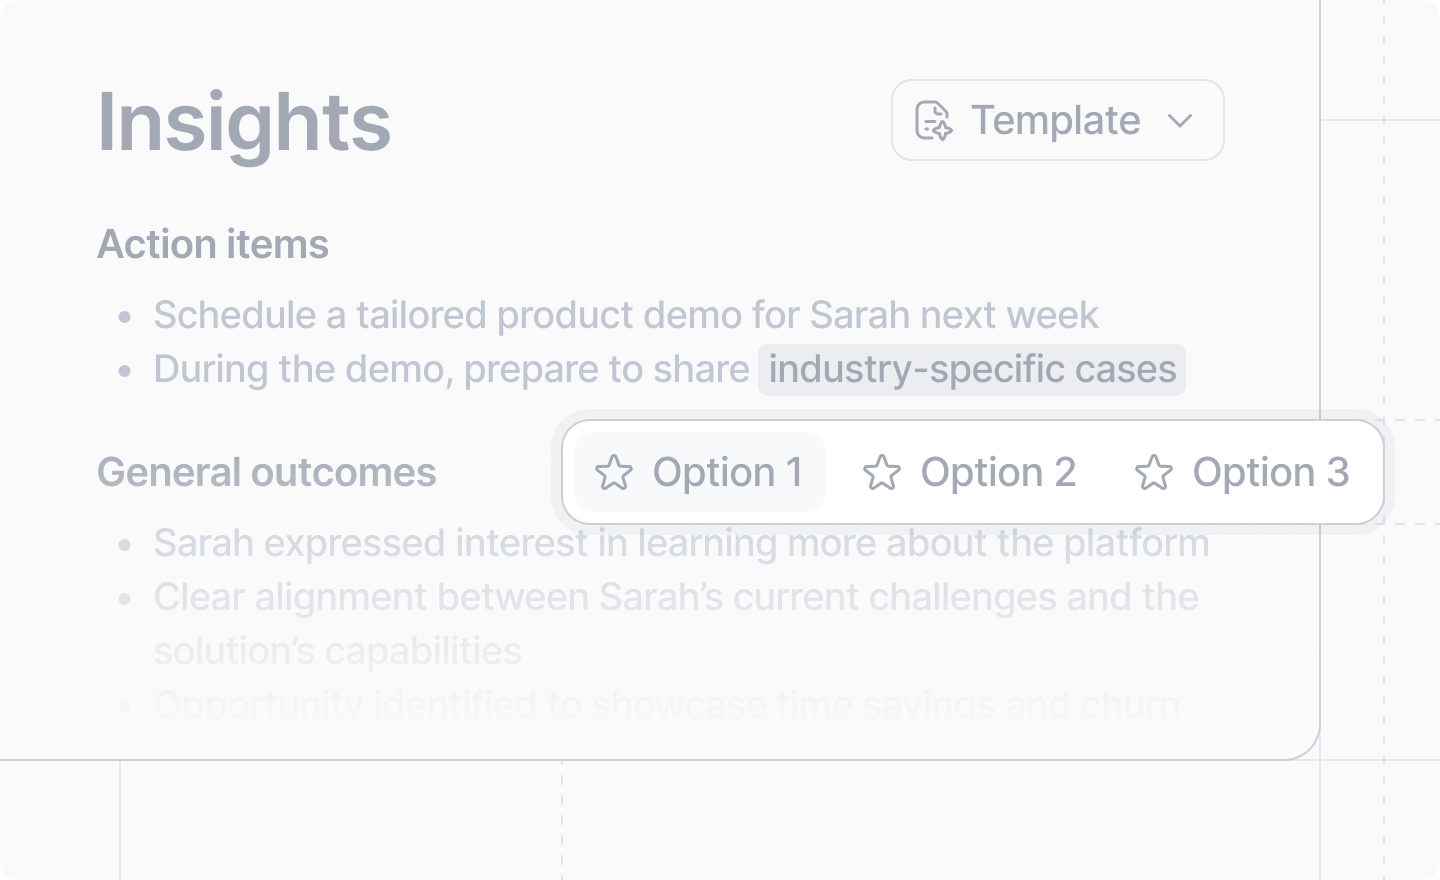The width and height of the screenshot is (1440, 880).
Task: Click the highlighted industry-specific cases text
Action: click(x=972, y=370)
